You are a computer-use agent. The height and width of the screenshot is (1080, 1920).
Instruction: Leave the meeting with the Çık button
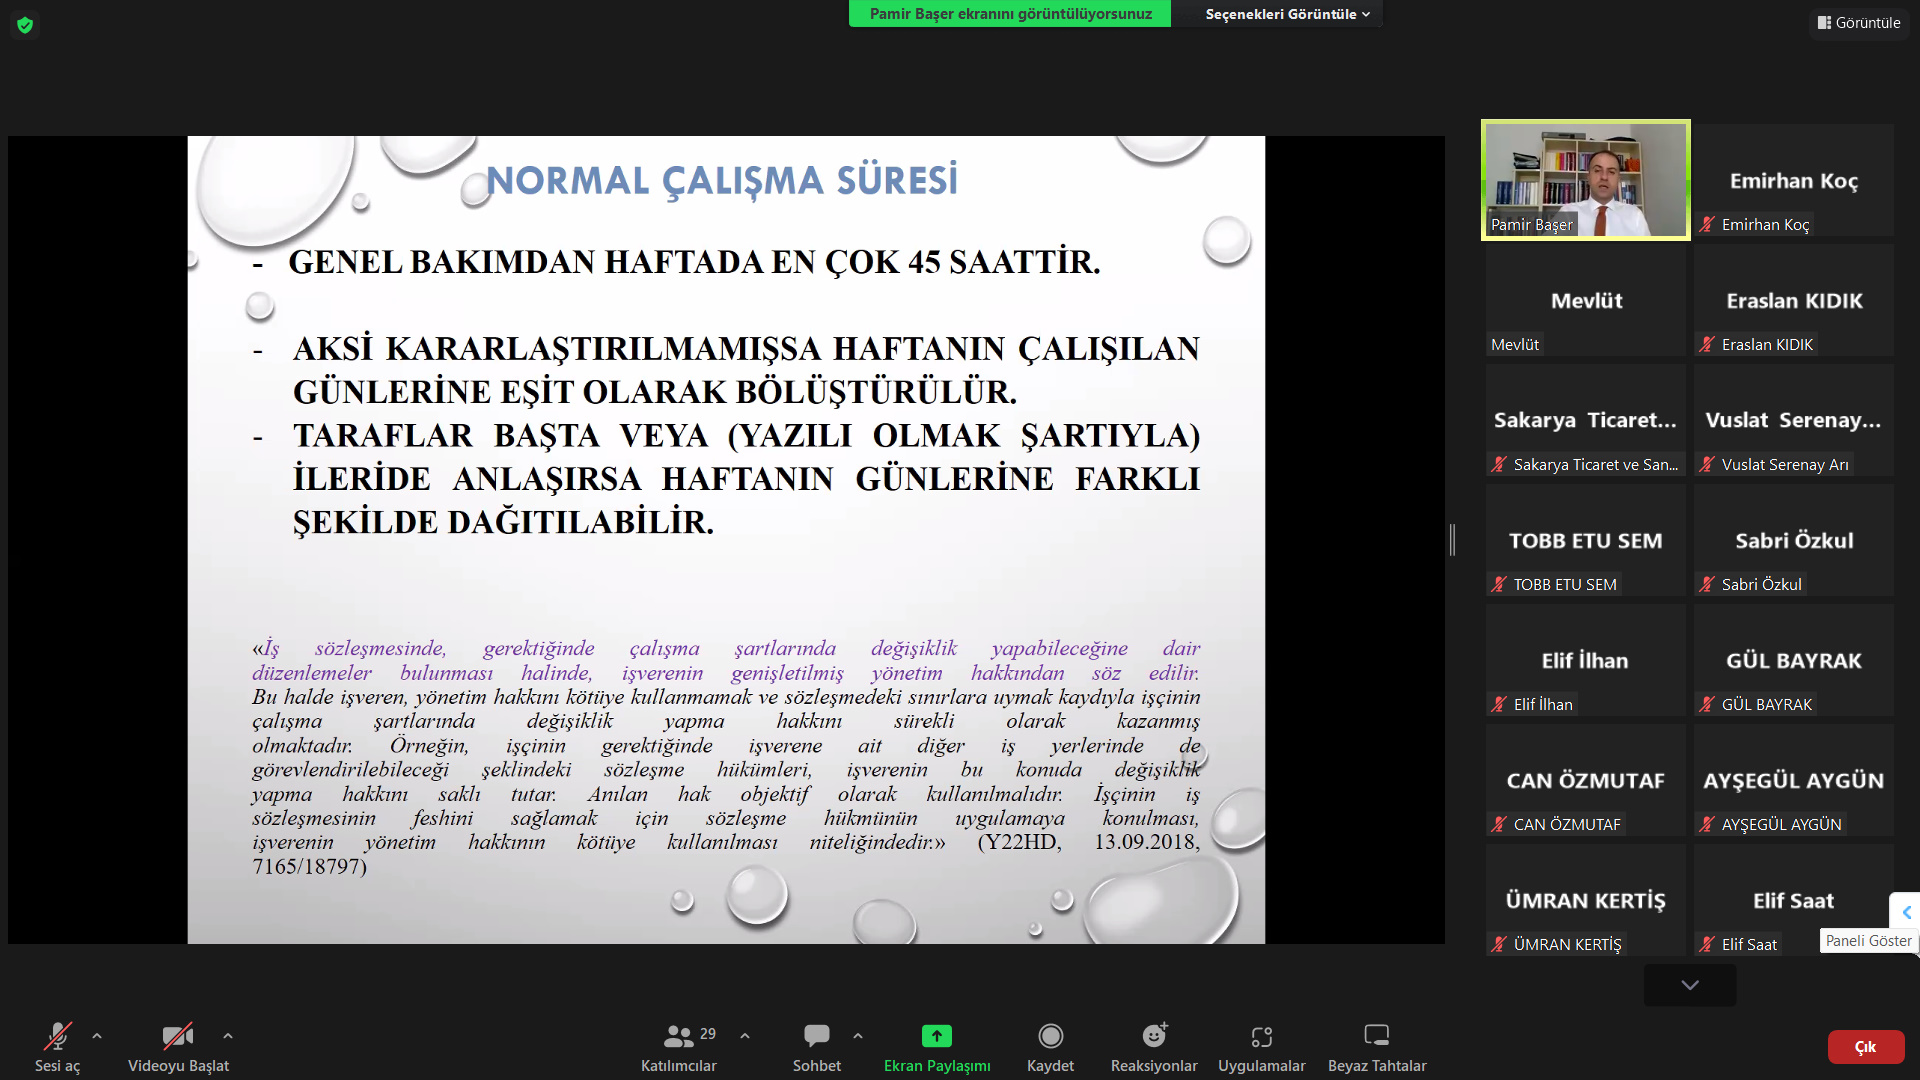tap(1865, 1047)
